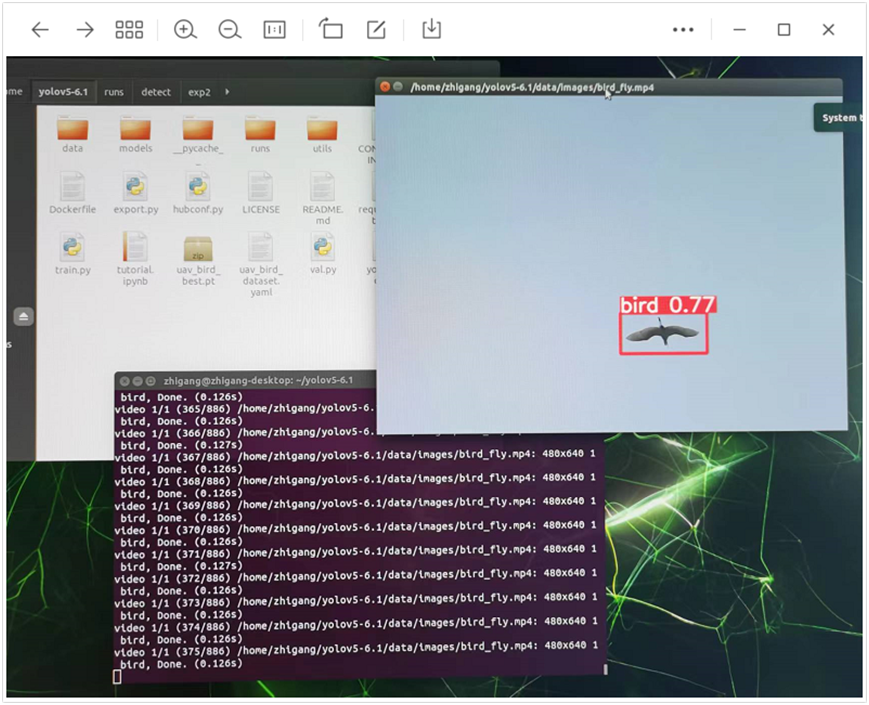
Task: Go forward to the next image
Action: (85, 30)
